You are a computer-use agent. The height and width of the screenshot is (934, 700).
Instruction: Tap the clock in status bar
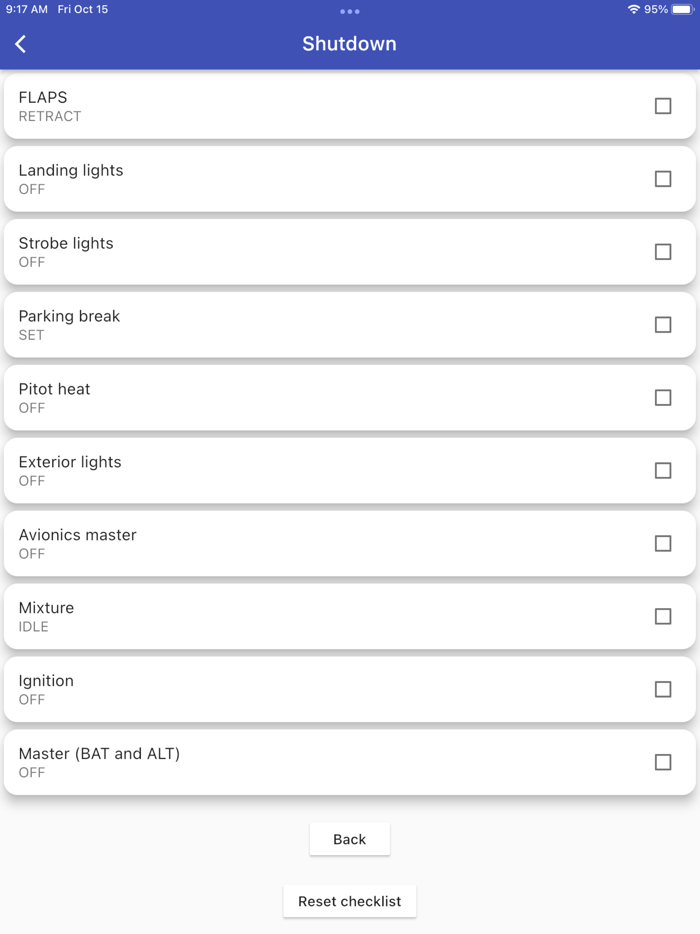tap(27, 9)
